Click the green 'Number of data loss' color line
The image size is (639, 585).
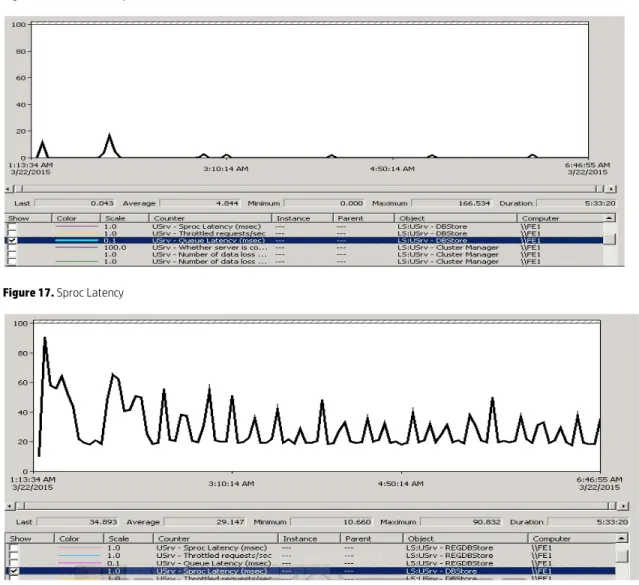(x=77, y=261)
